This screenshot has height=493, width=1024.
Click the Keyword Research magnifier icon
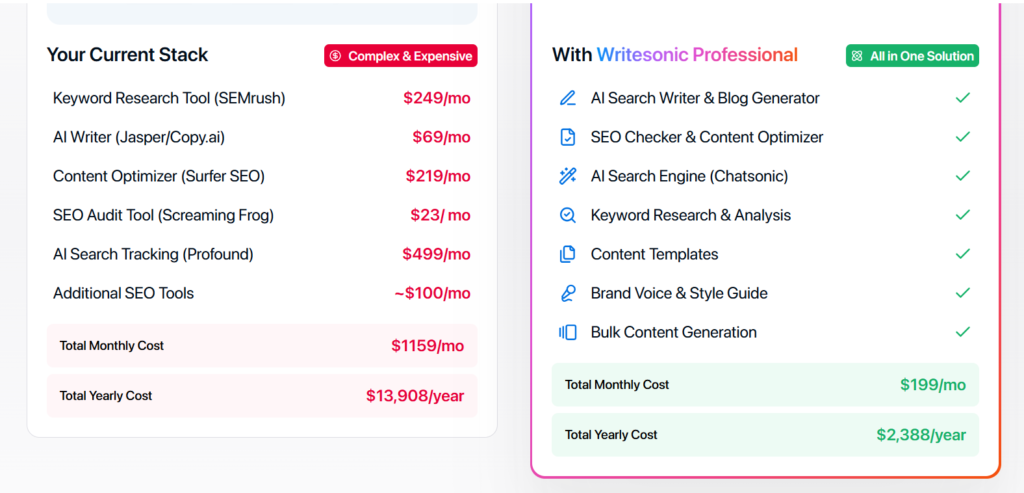tap(568, 215)
